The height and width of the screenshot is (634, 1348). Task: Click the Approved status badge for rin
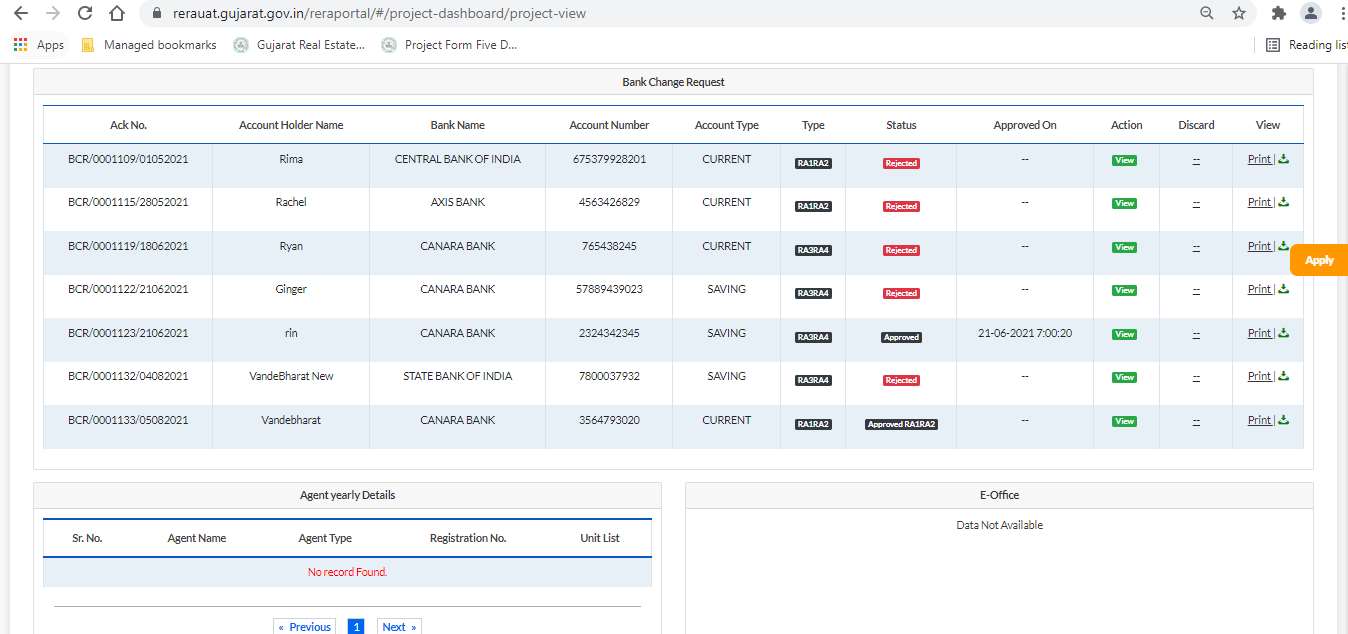pos(901,337)
